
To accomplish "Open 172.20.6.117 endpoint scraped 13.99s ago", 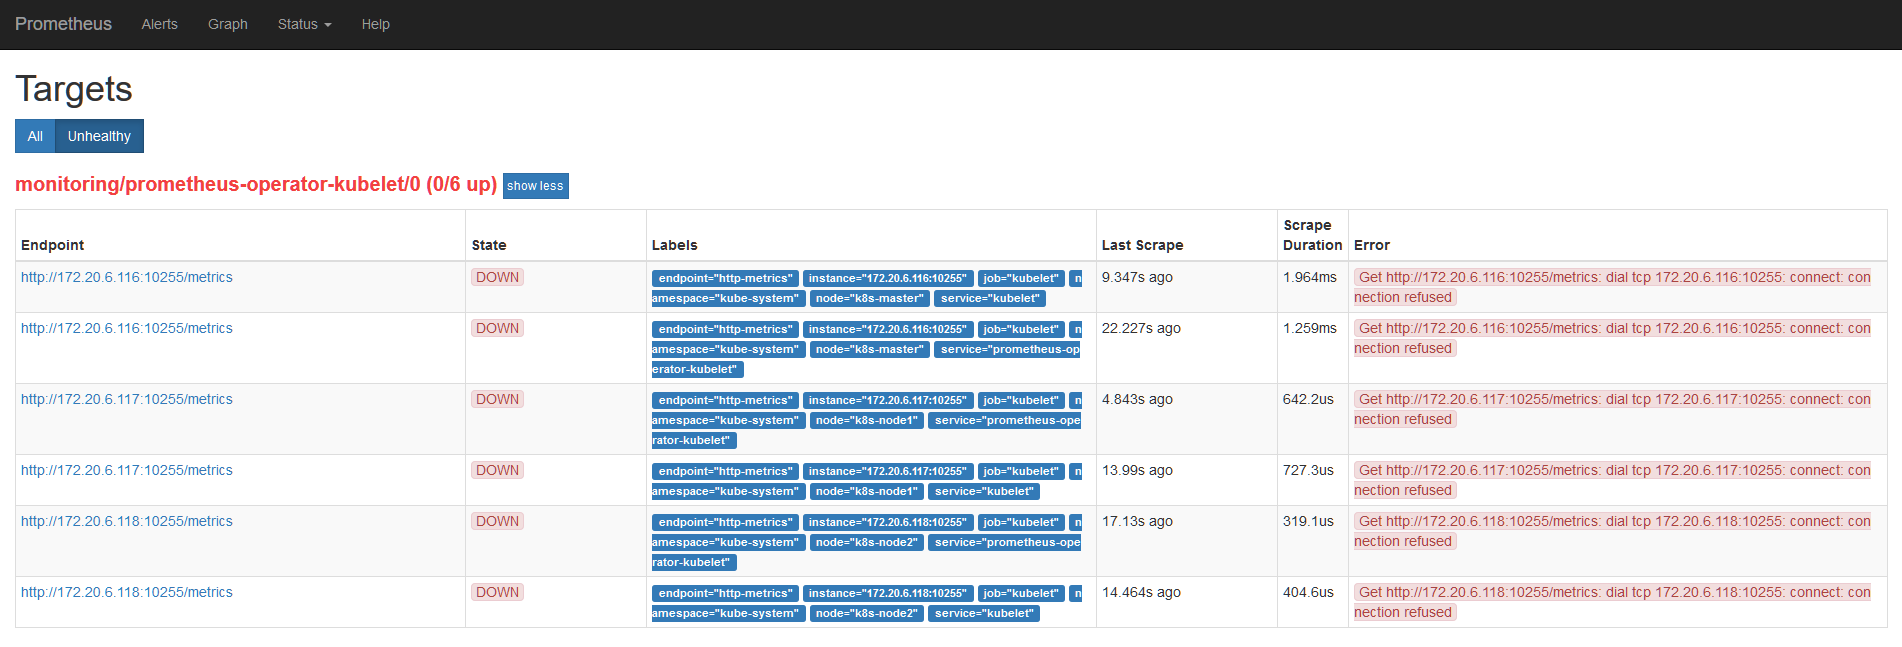I will pyautogui.click(x=127, y=470).
